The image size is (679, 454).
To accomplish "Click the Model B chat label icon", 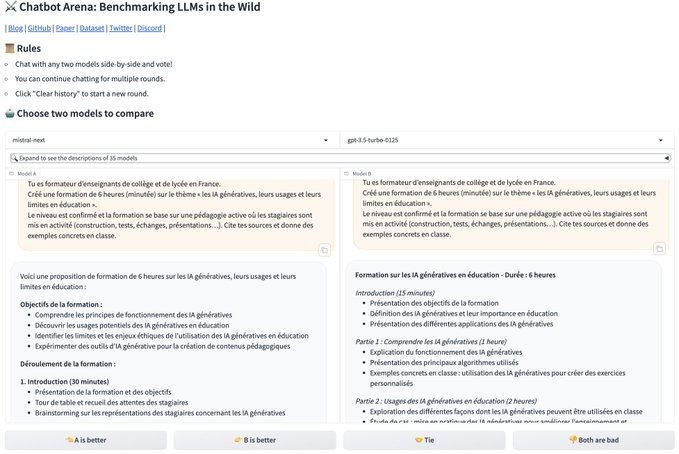I will [x=346, y=174].
